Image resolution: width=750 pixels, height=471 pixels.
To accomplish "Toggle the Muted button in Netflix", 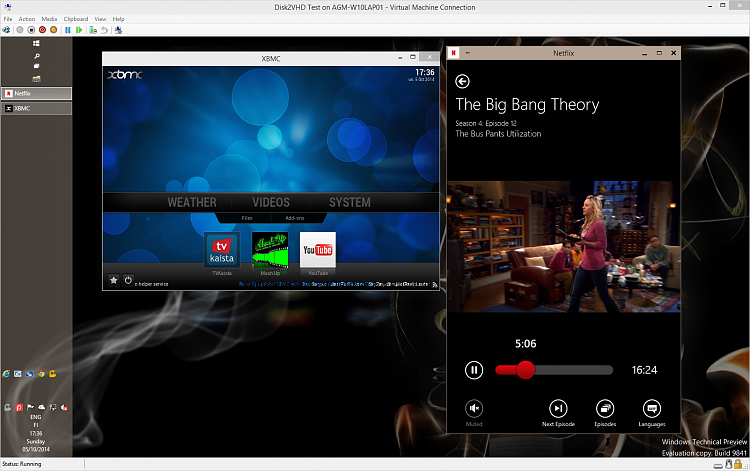I will point(474,413).
